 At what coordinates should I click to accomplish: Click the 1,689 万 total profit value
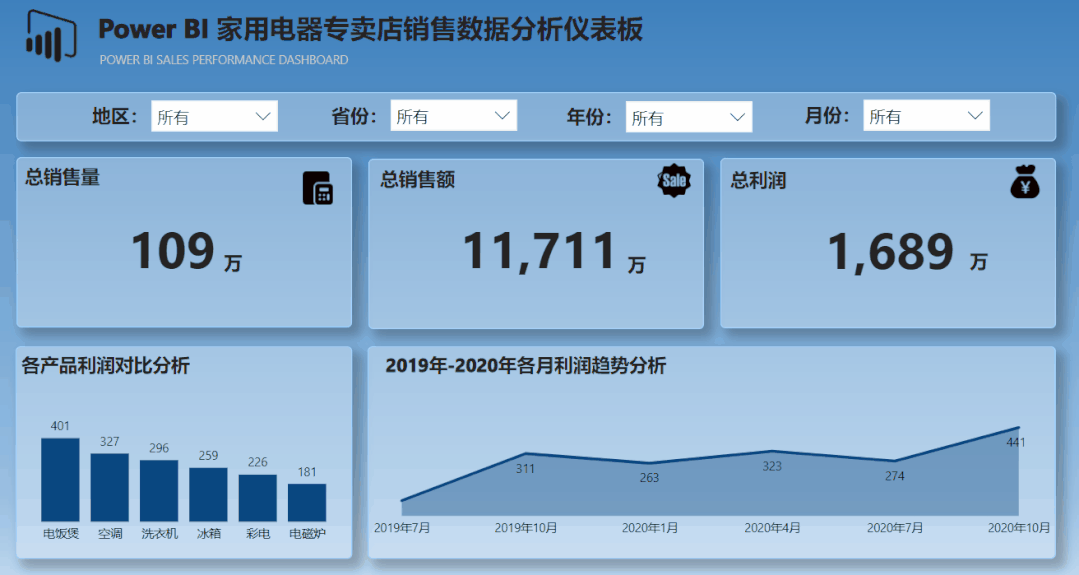(x=907, y=252)
